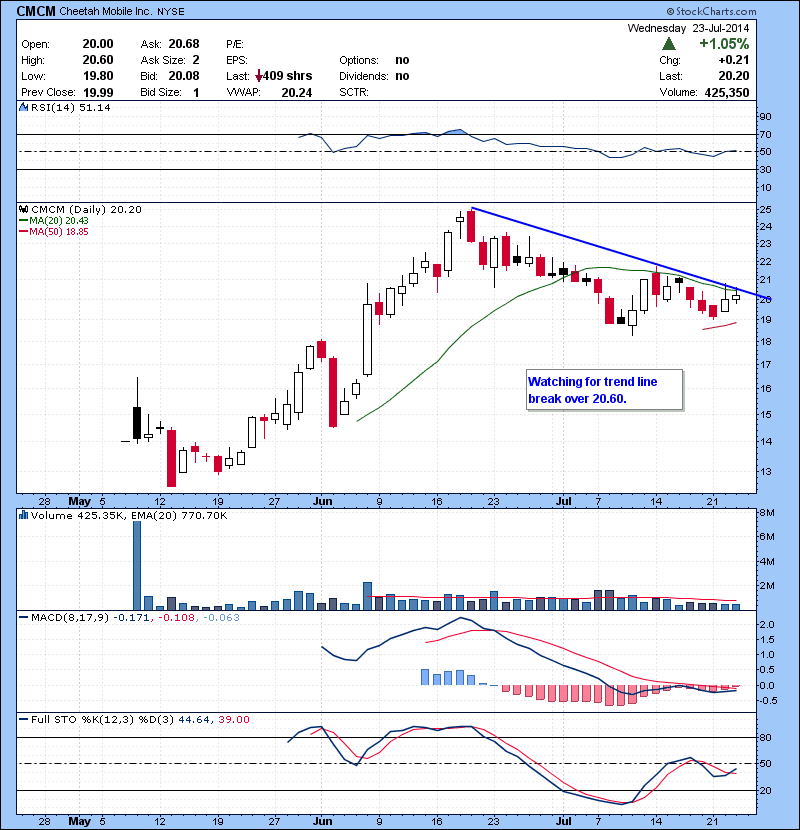This screenshot has width=800, height=830.
Task: Click the +1.05% percent change value
Action: (x=724, y=44)
